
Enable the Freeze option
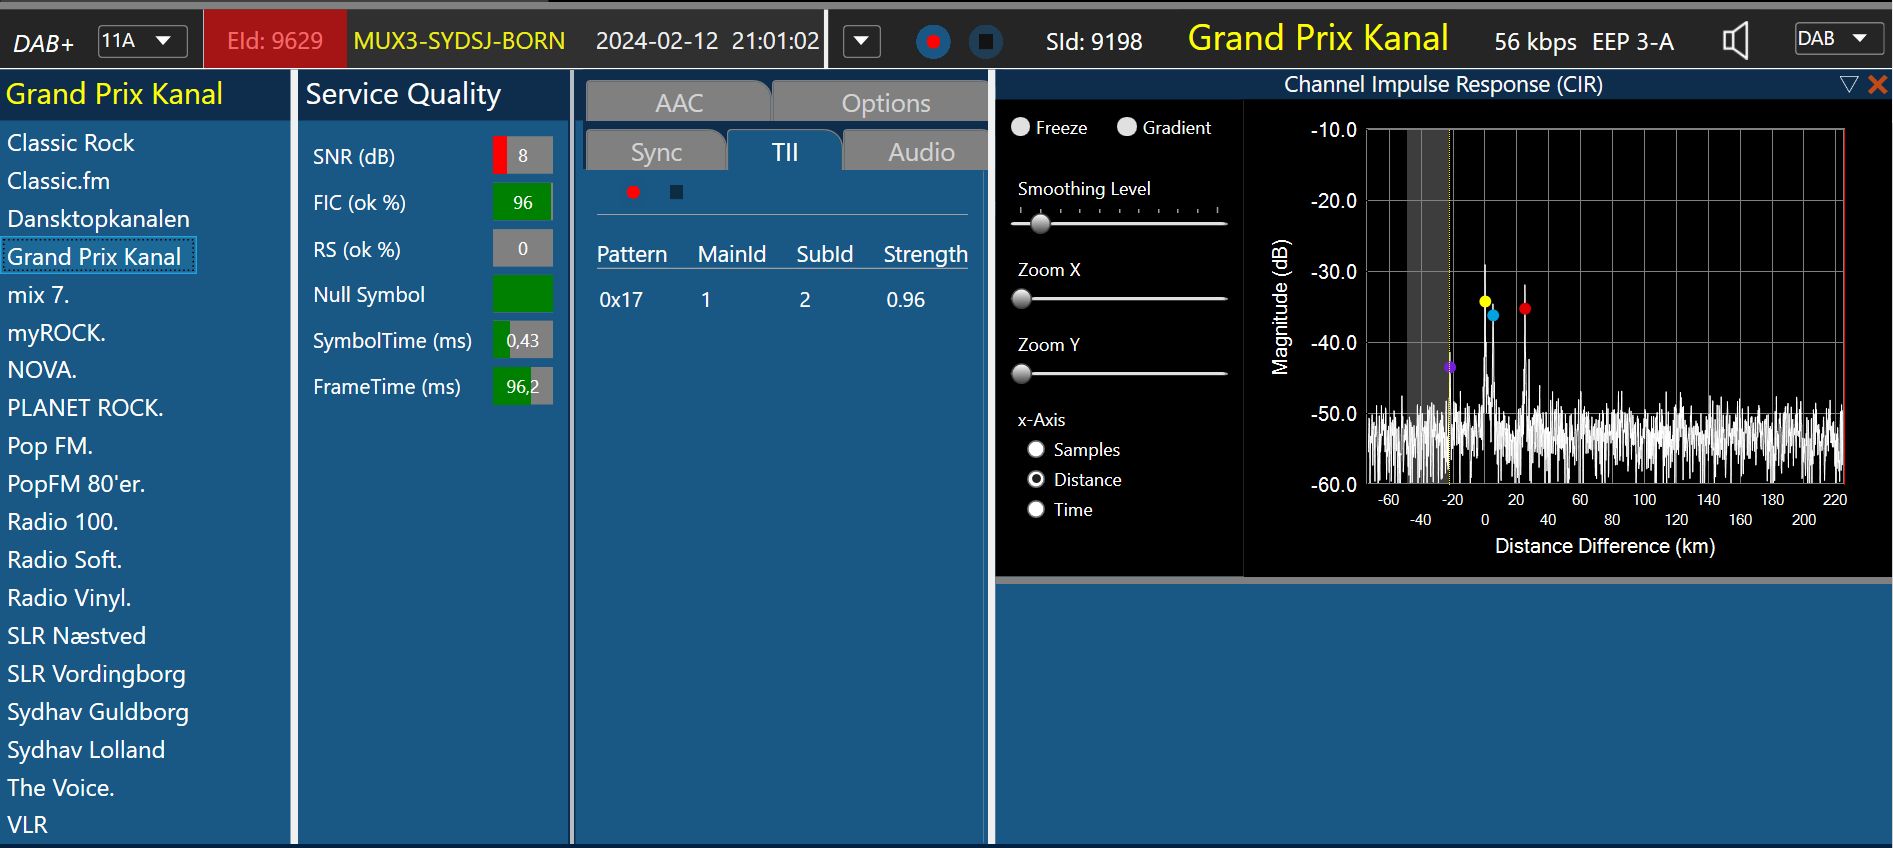click(1021, 127)
